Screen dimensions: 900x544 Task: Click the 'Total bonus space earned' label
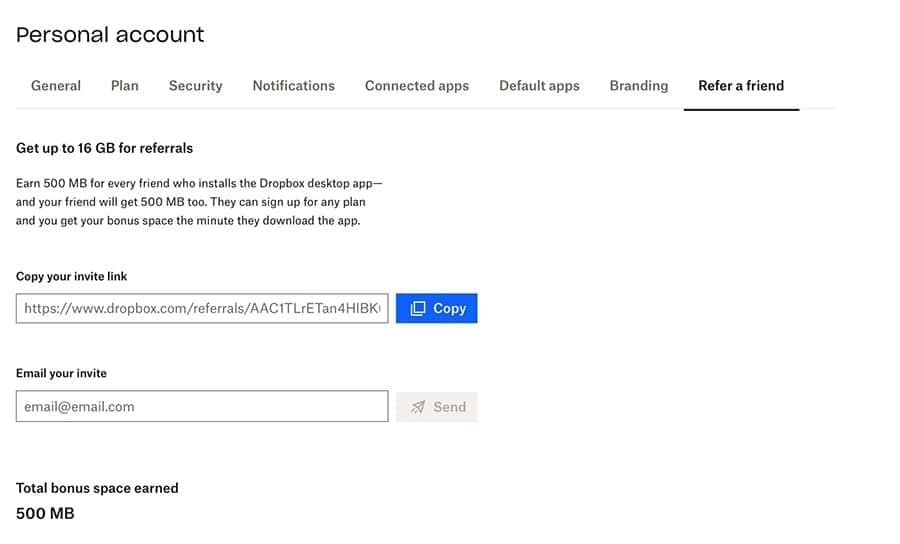tap(97, 488)
